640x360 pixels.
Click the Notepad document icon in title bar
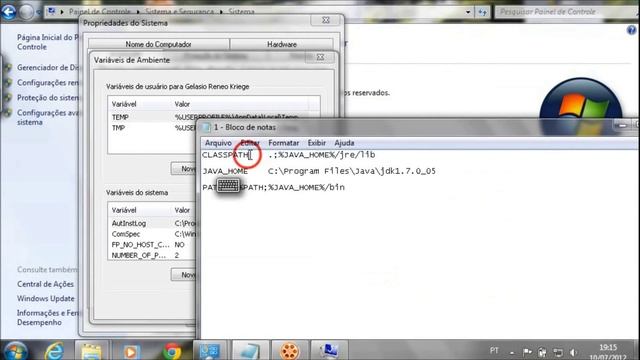tap(207, 127)
